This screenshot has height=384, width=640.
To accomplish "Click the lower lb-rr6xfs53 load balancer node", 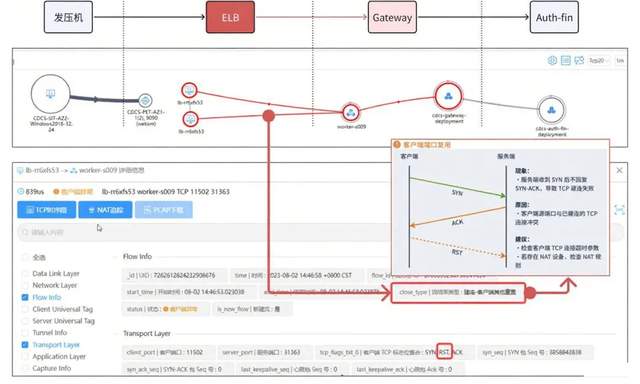I will 190,120.
